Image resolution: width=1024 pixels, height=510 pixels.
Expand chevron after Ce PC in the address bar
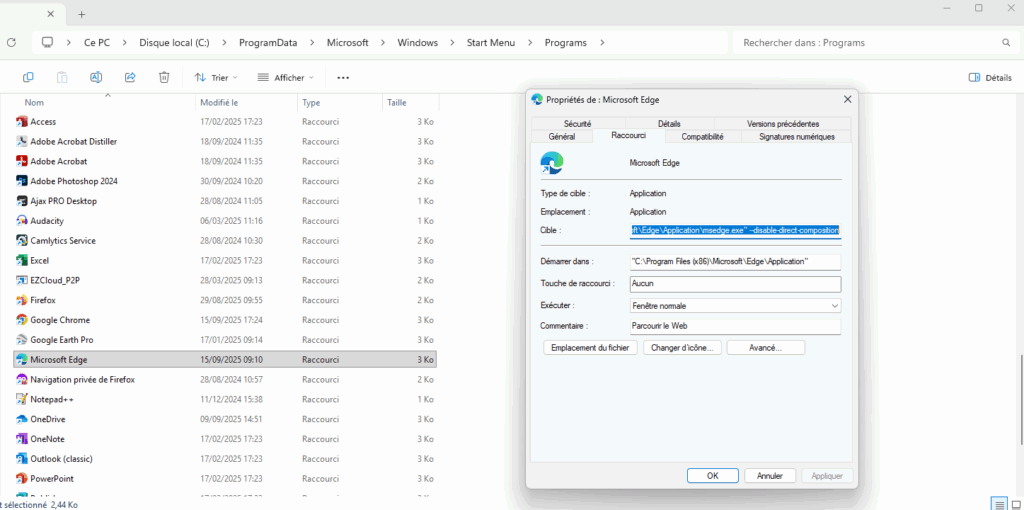pyautogui.click(x=125, y=42)
